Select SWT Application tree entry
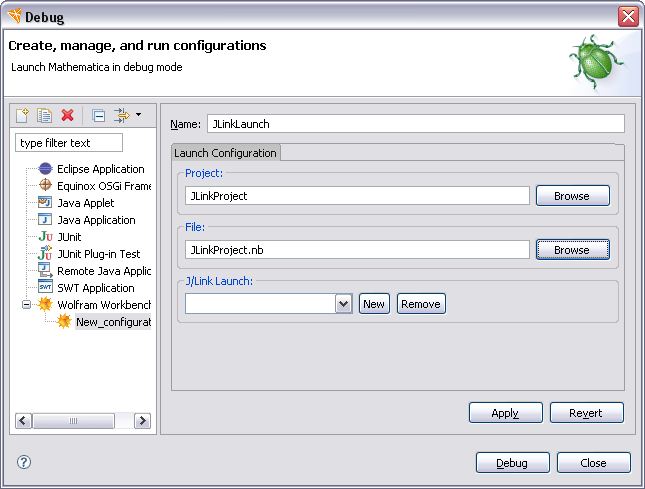This screenshot has width=645, height=489. [96, 288]
